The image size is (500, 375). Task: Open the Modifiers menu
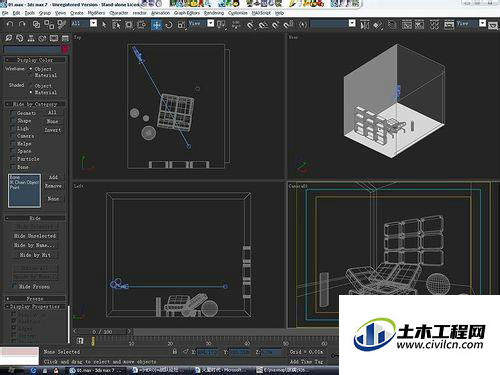tap(96, 13)
